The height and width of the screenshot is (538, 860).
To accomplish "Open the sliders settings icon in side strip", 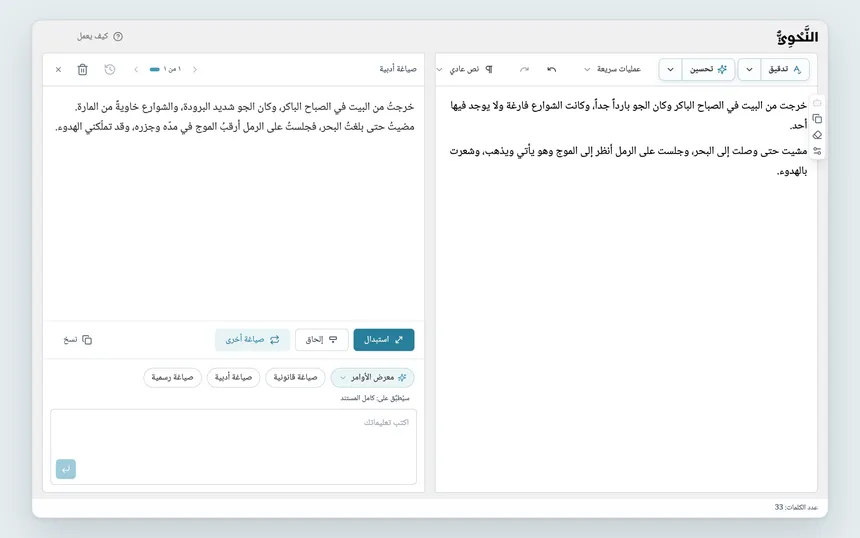I will pos(817,151).
